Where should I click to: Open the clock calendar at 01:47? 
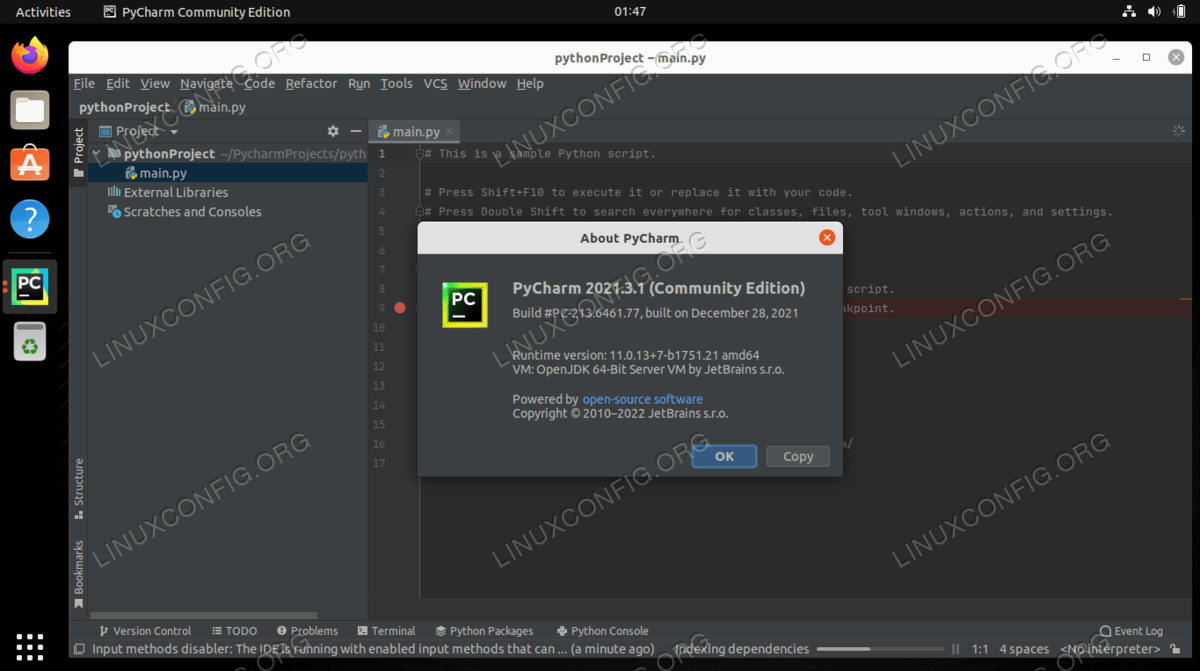pos(630,12)
